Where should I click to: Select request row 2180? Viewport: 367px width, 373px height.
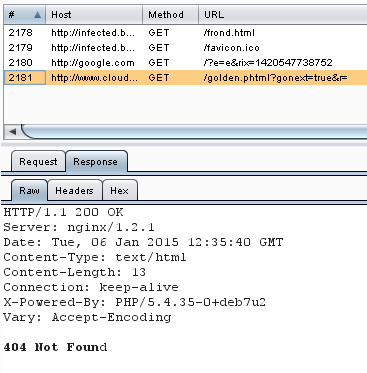185,63
